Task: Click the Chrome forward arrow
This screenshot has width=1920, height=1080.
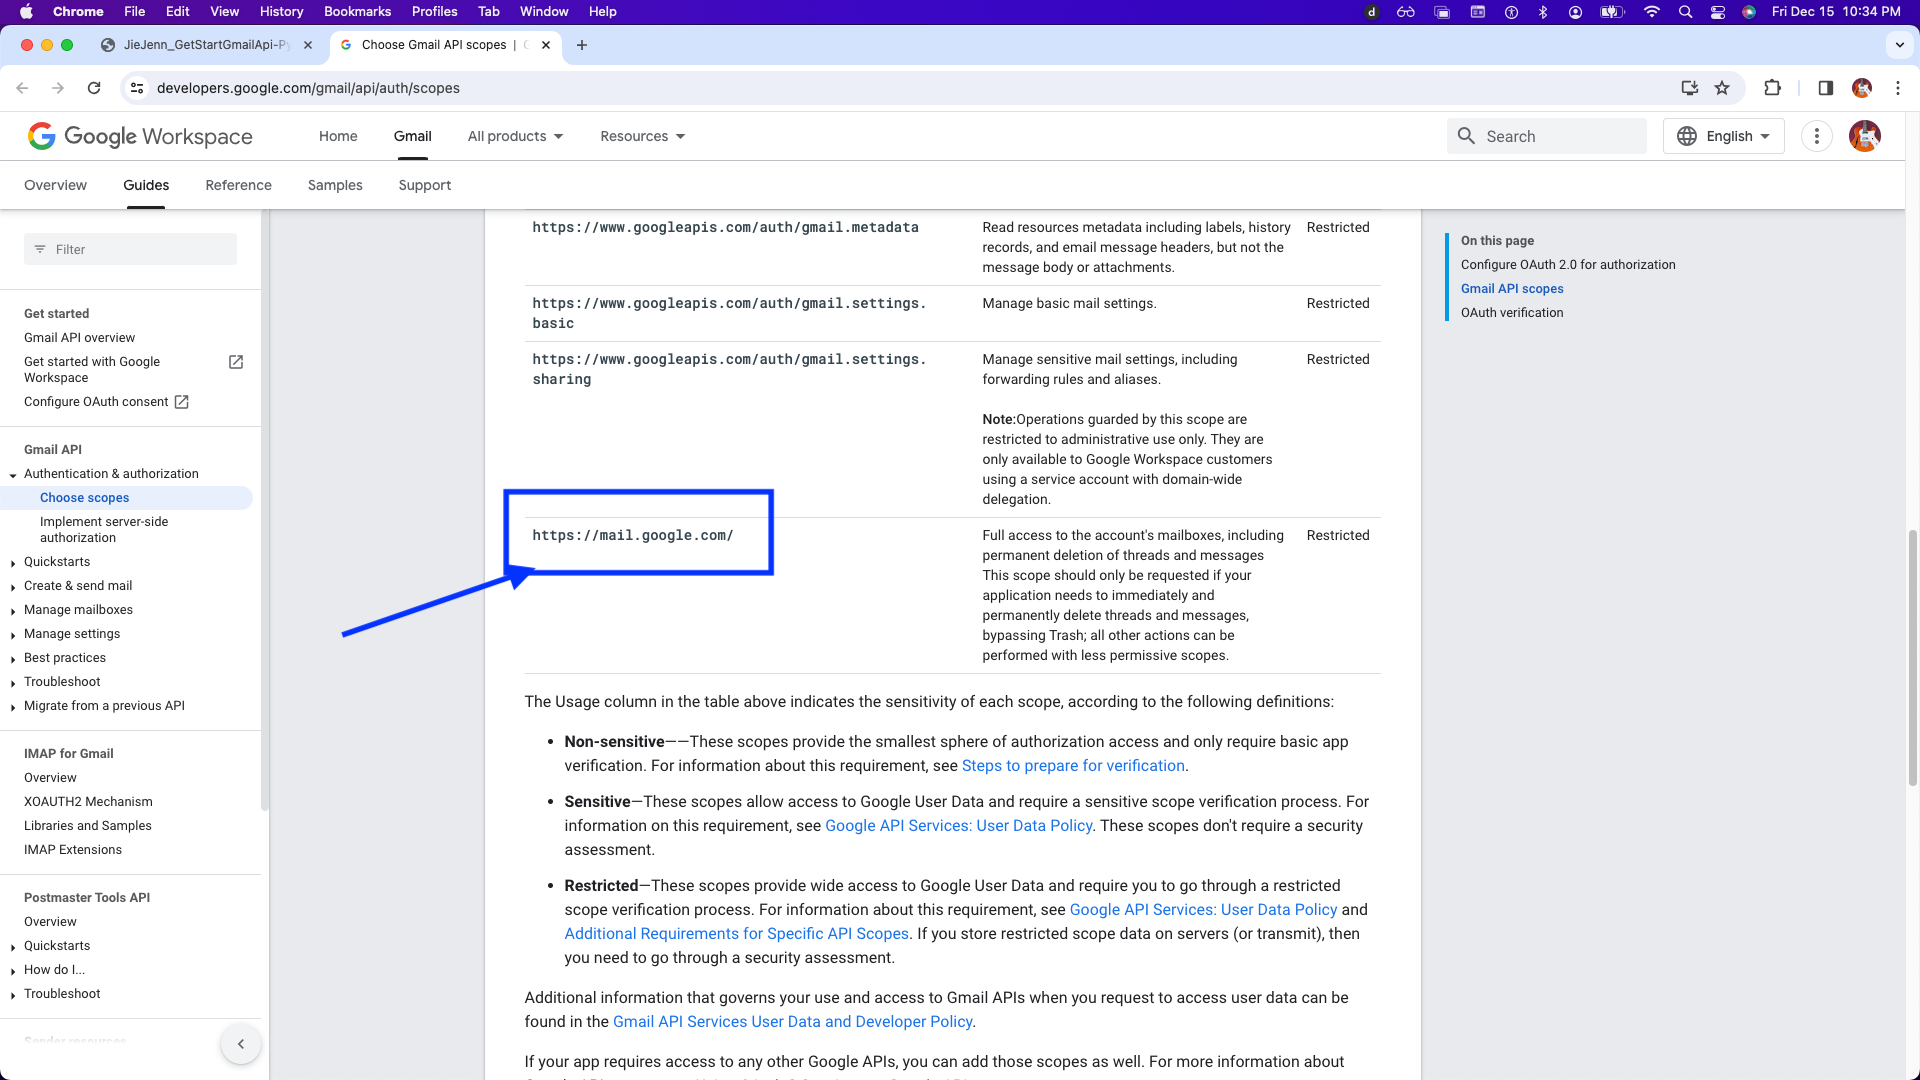Action: [x=58, y=88]
